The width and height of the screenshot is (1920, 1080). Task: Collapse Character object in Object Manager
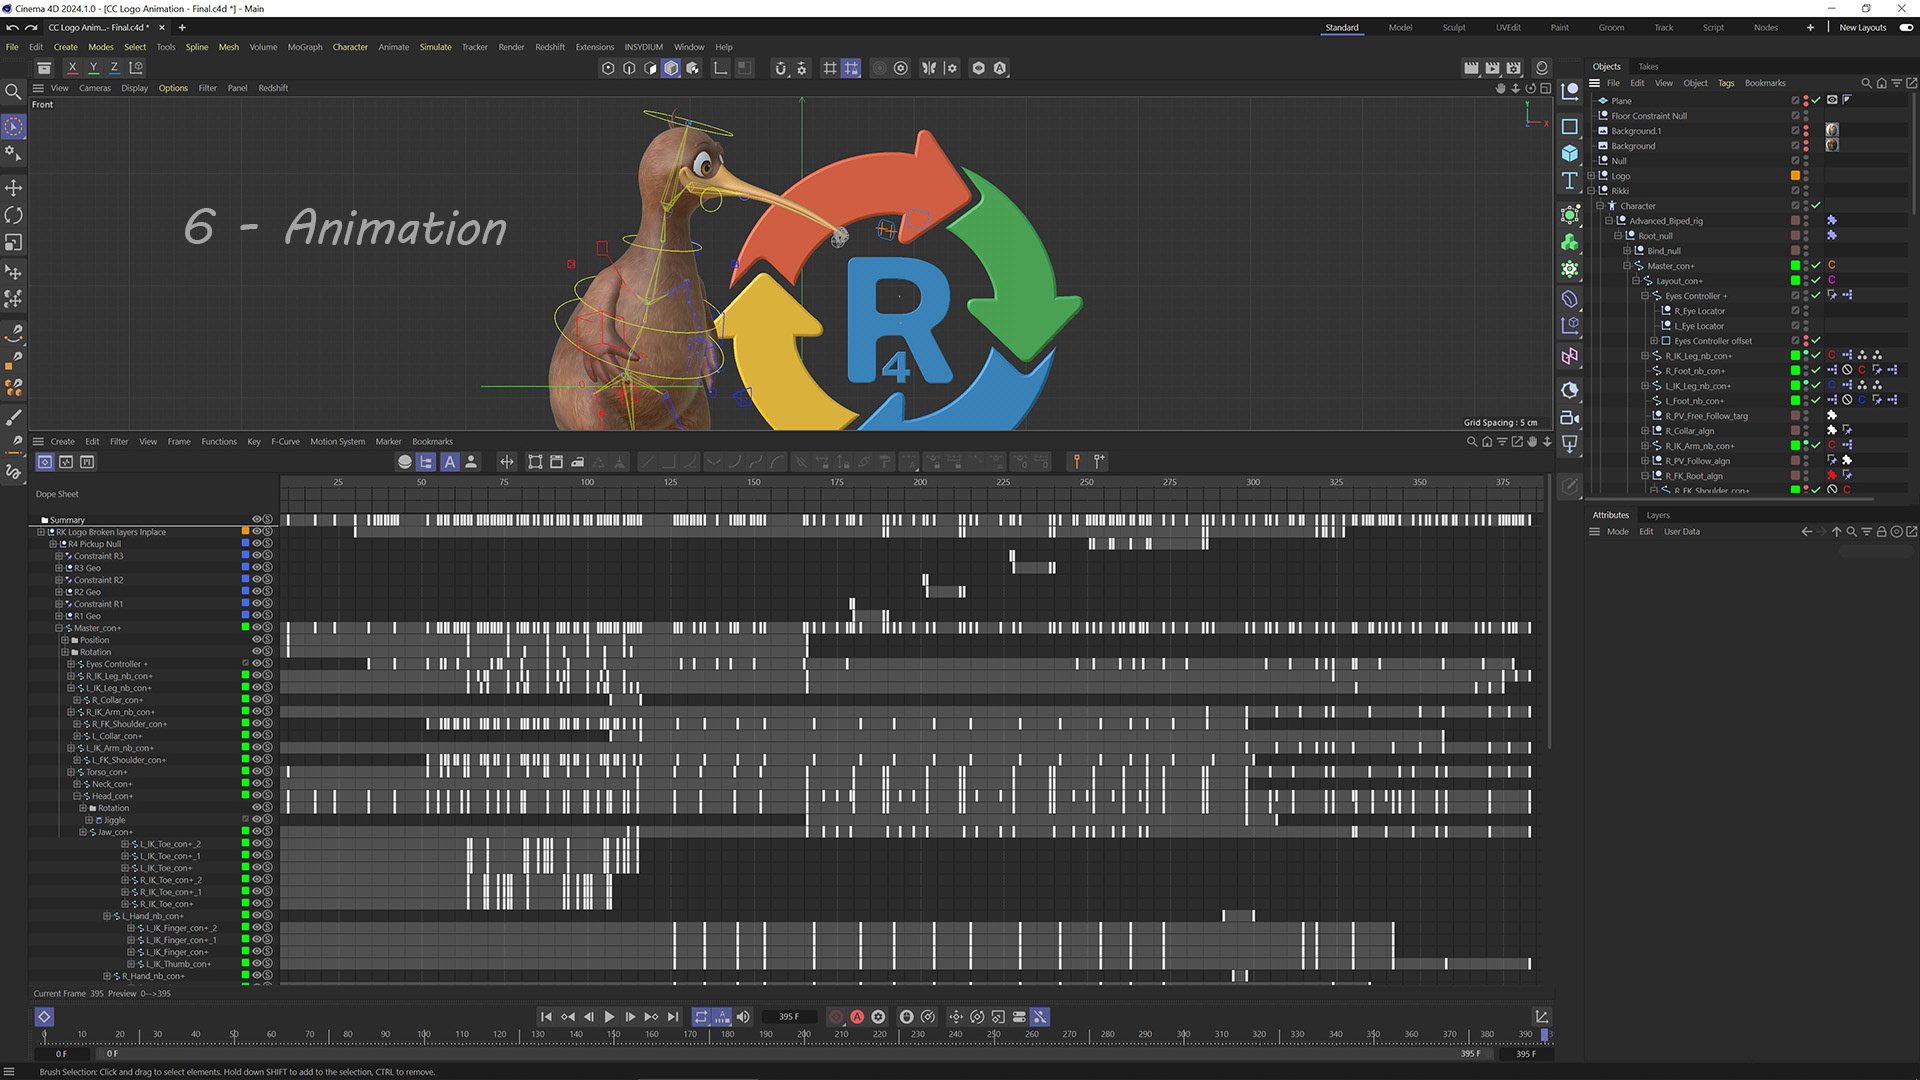coord(1600,206)
